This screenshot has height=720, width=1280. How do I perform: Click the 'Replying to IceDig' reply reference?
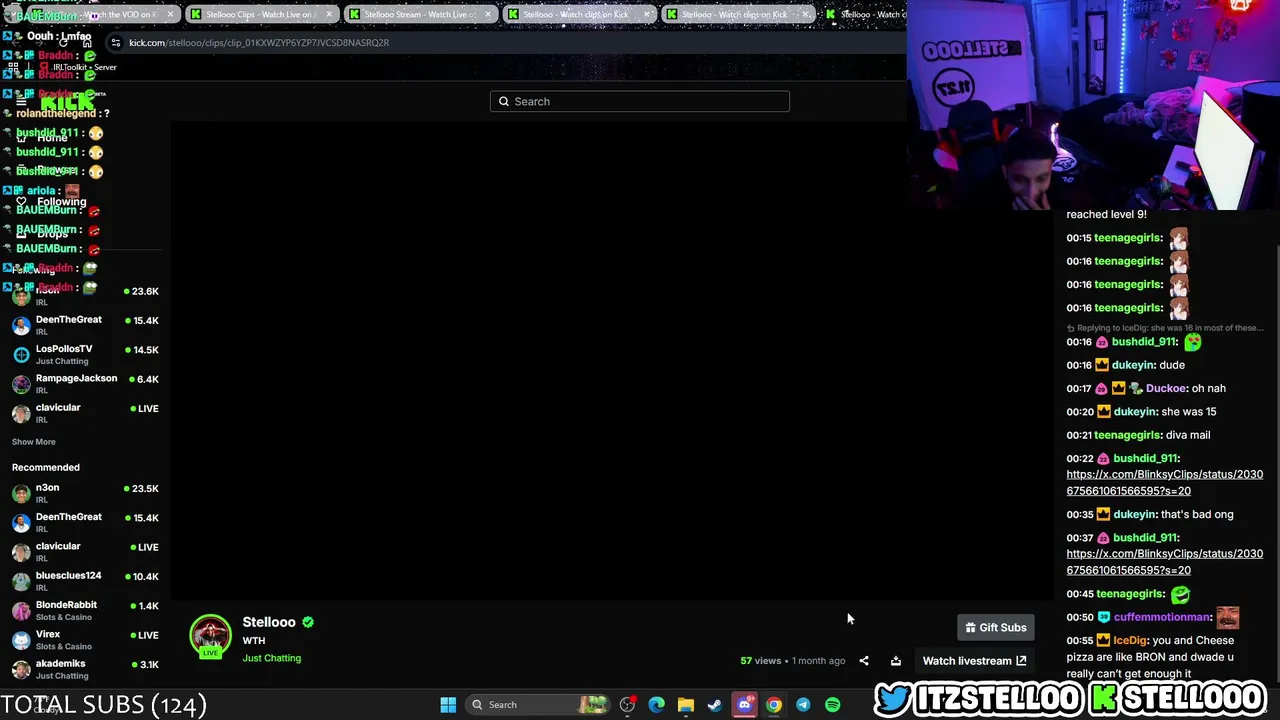click(1166, 328)
